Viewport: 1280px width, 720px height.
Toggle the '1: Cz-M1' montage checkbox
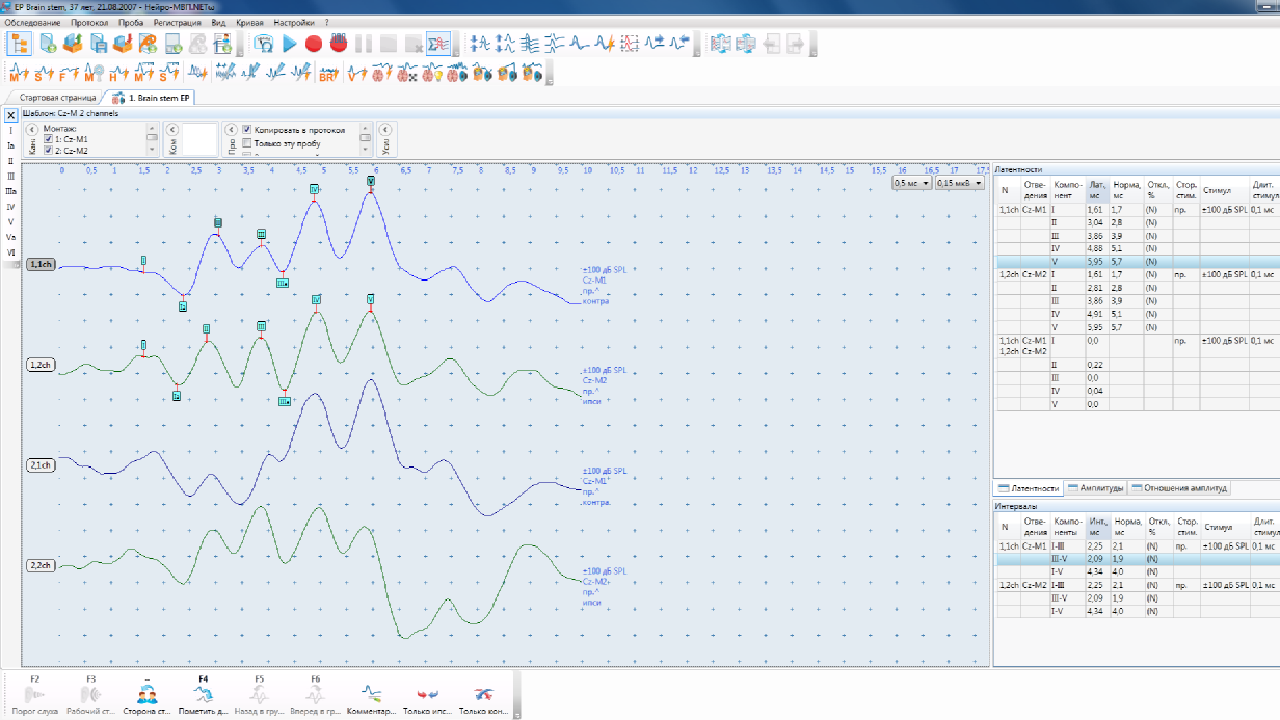coord(48,139)
